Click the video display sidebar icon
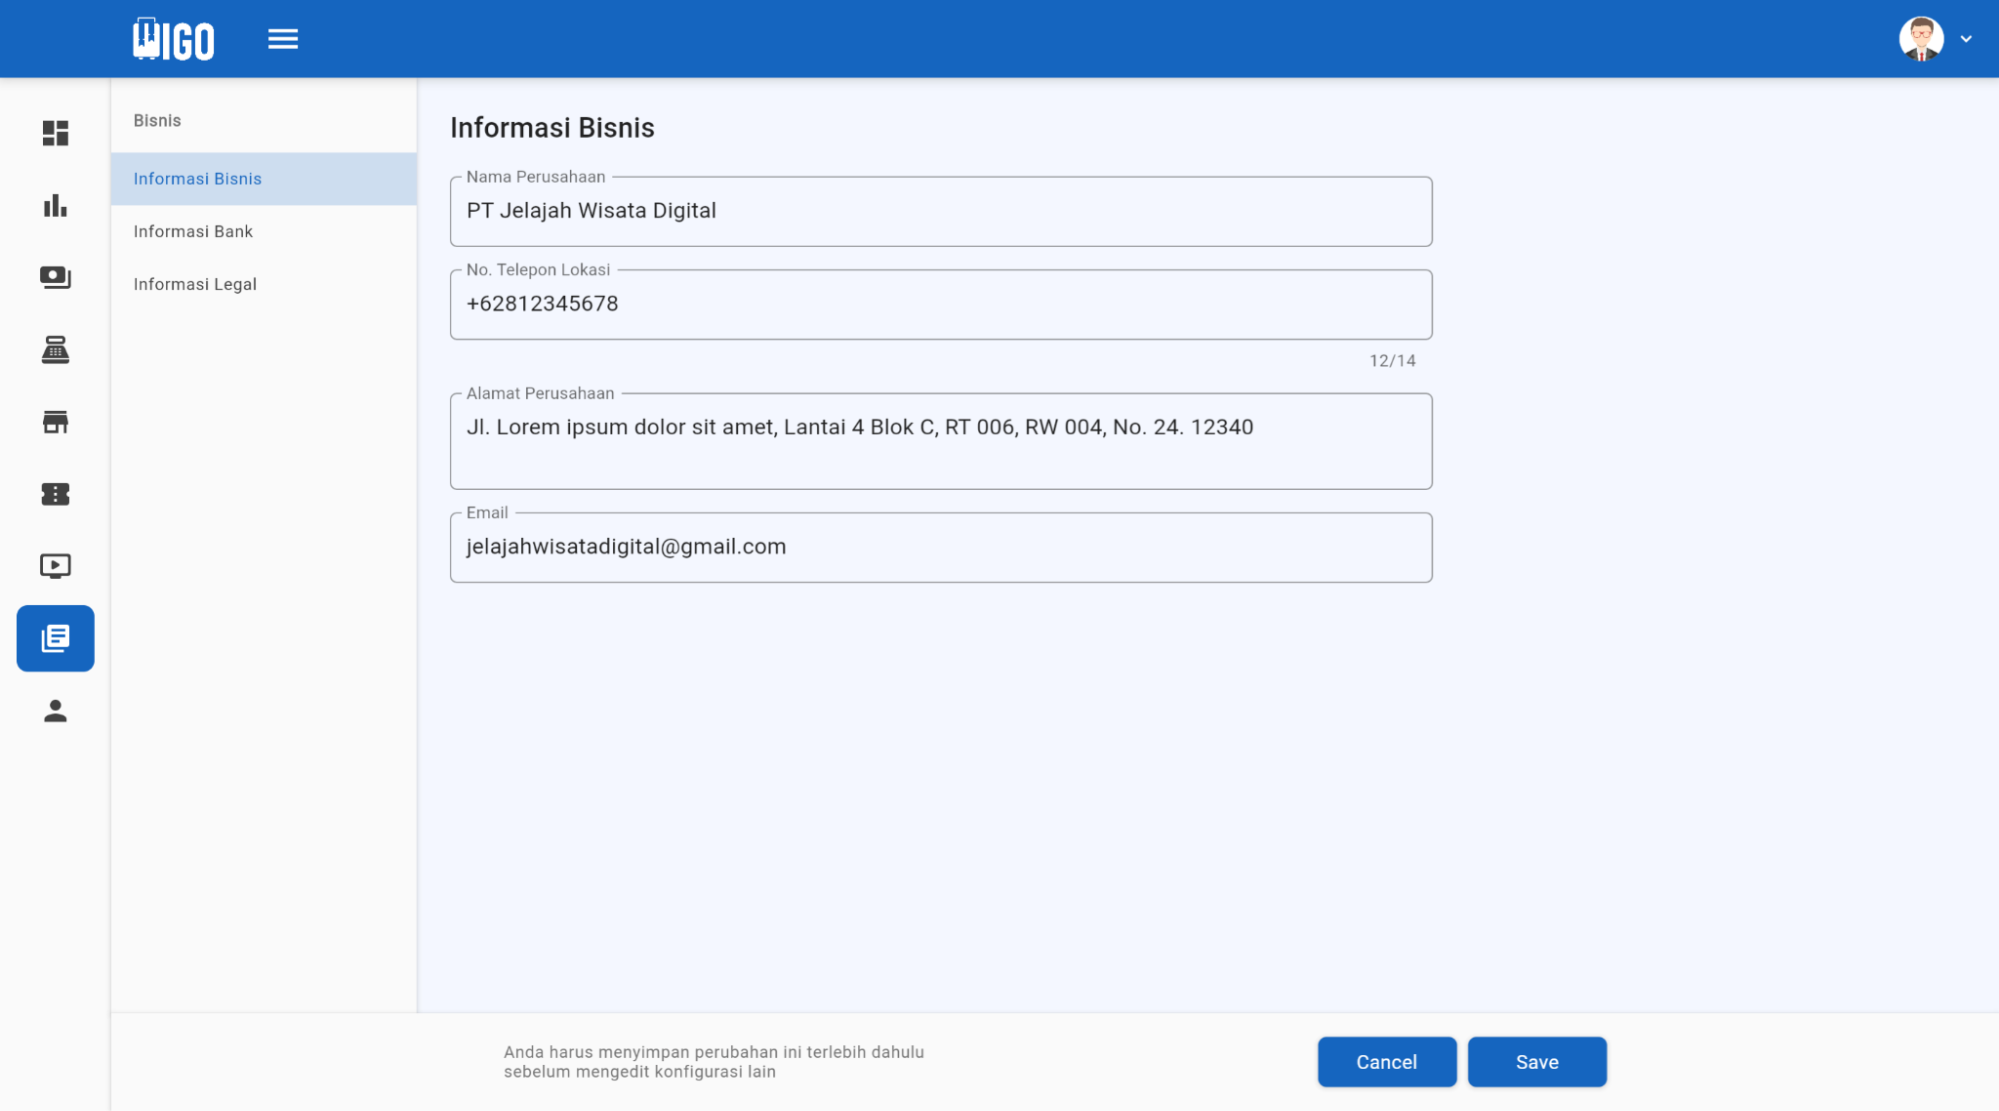 55,566
